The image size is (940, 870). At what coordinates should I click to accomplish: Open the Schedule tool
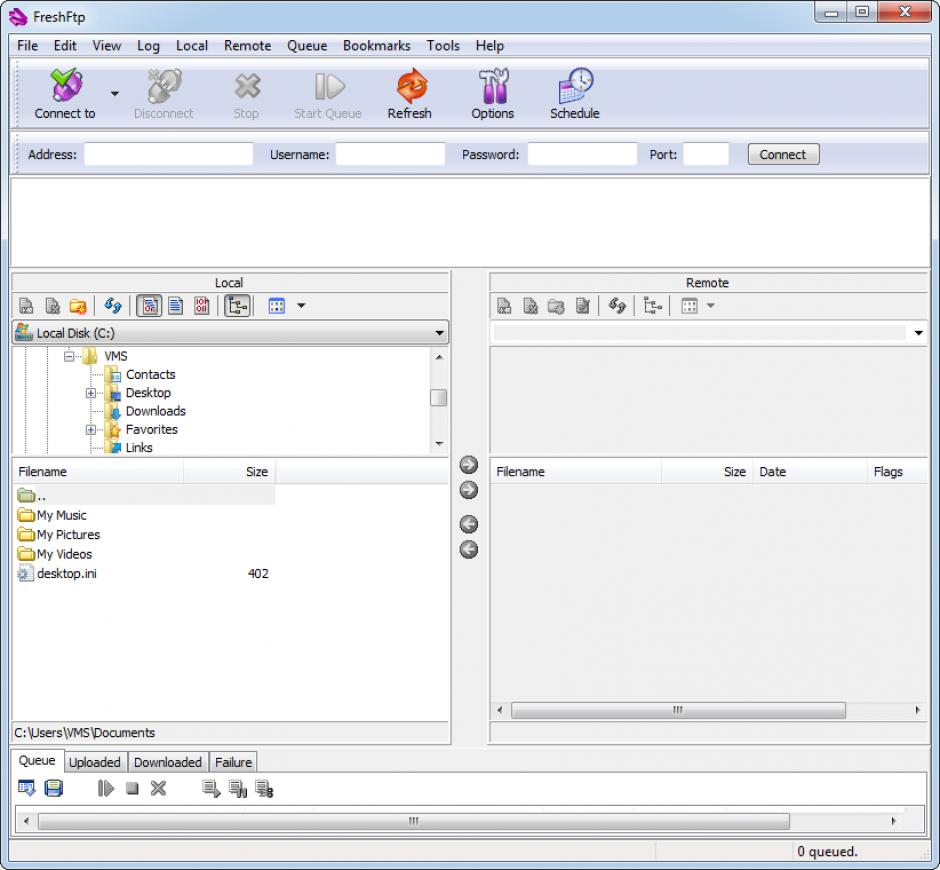[575, 94]
